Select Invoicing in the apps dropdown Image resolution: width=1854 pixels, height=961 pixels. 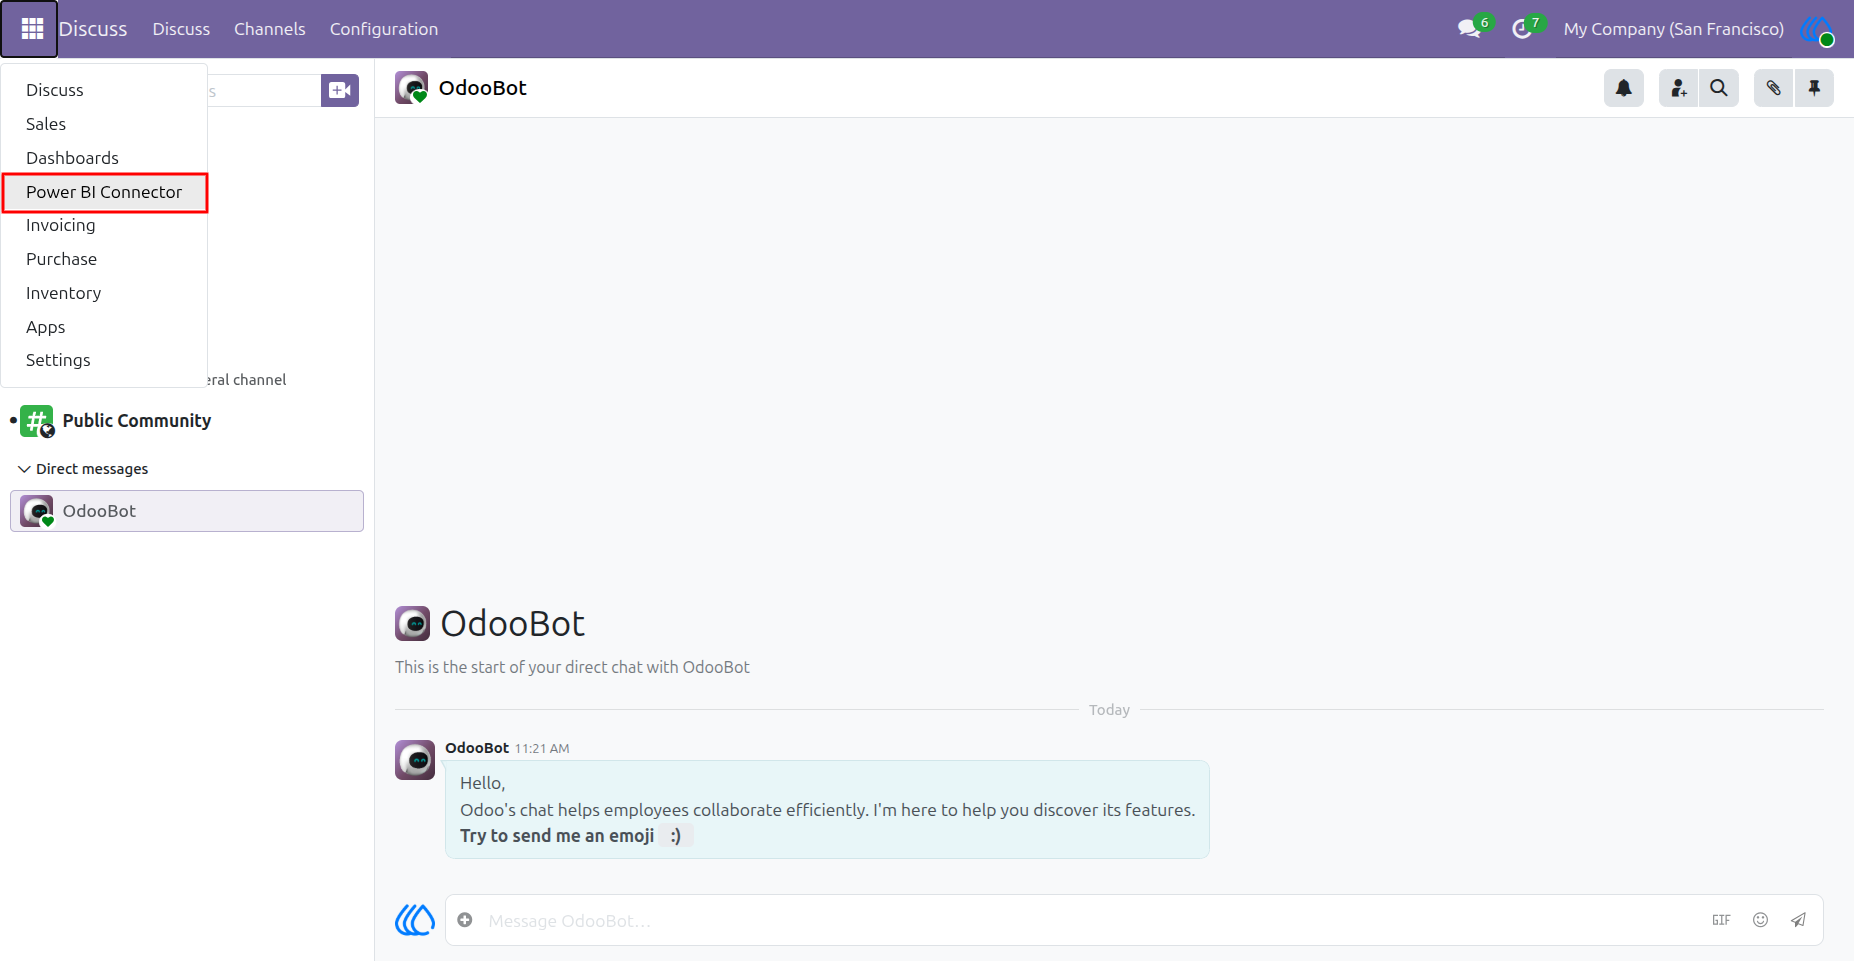click(105, 225)
